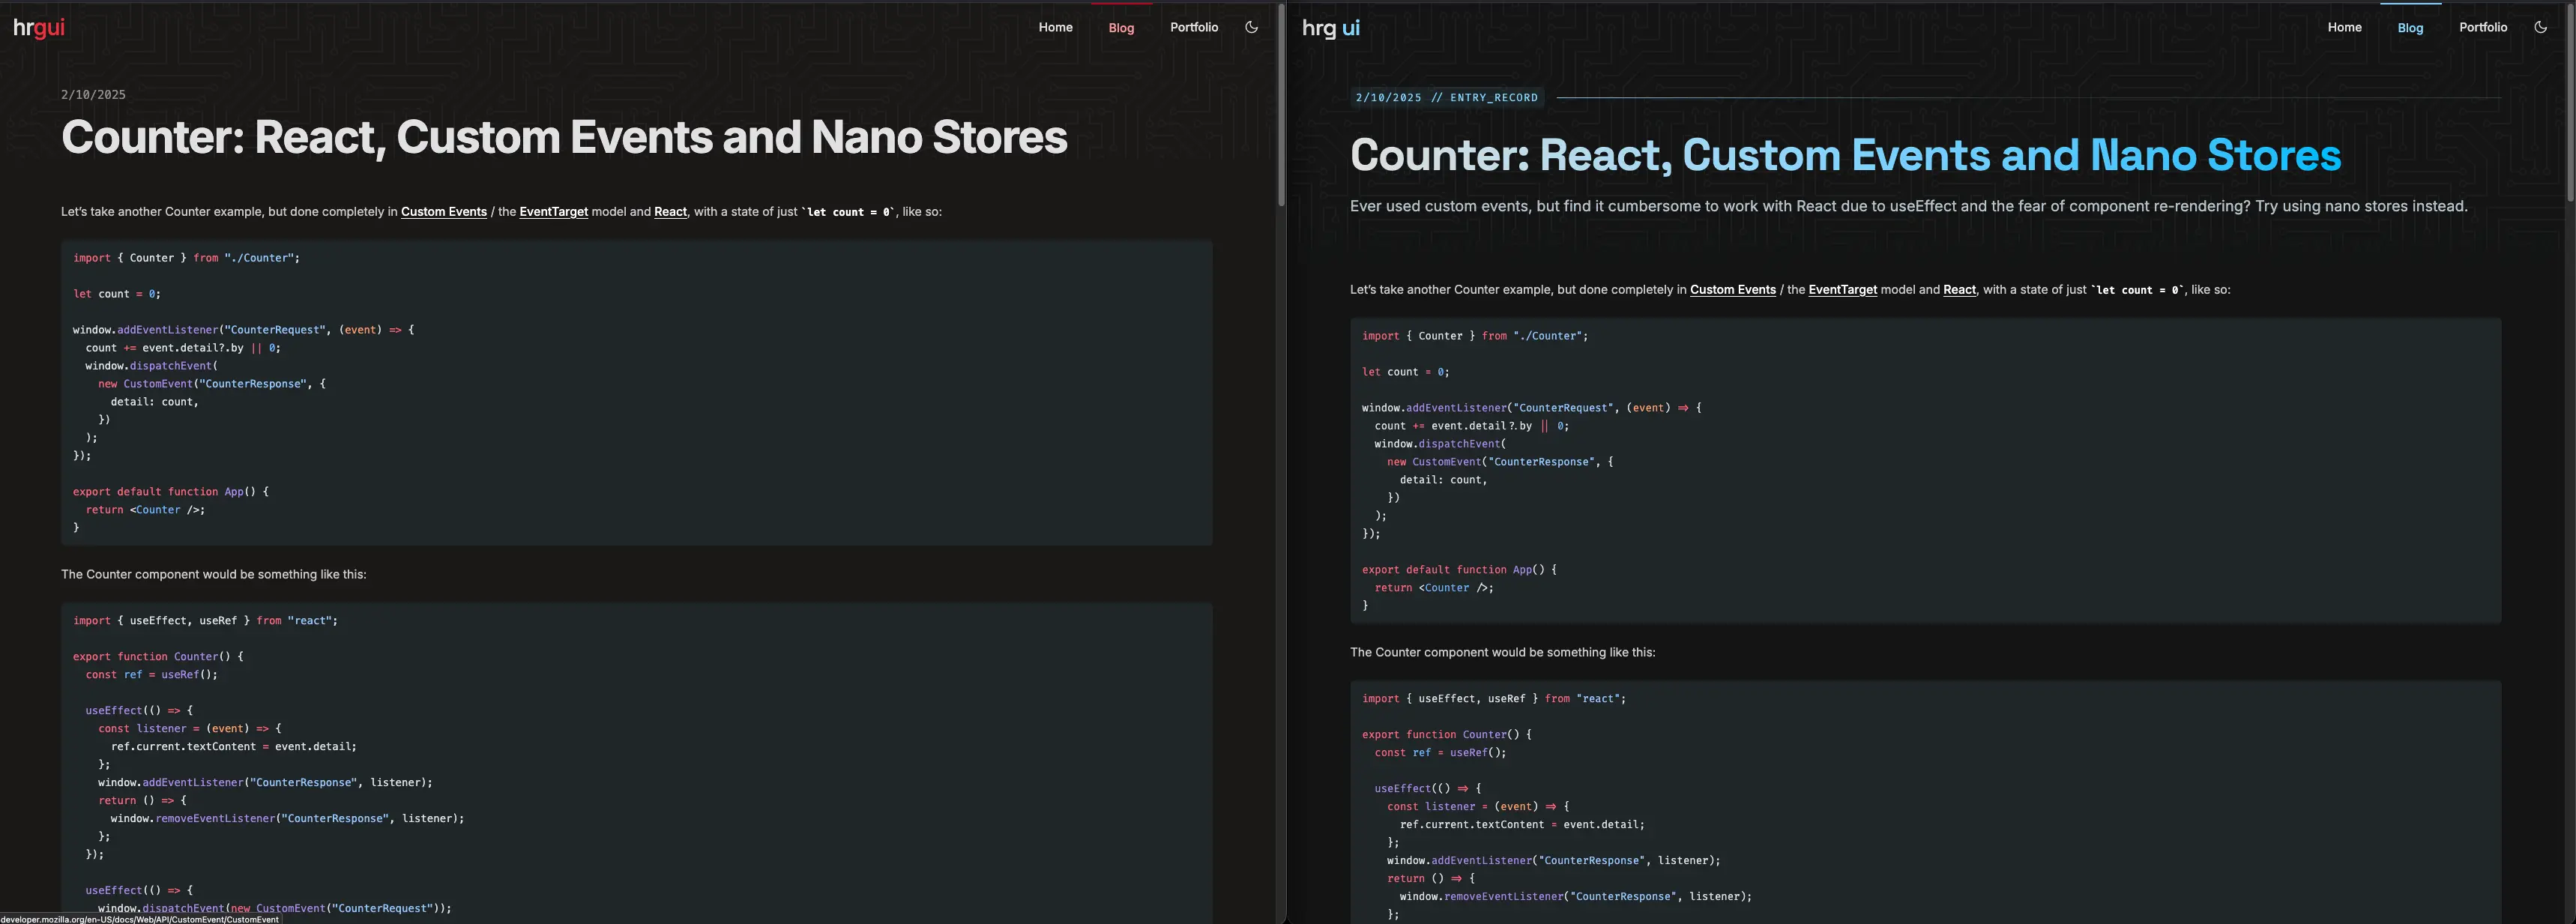Open the EventTarget link in the left article

pos(553,211)
